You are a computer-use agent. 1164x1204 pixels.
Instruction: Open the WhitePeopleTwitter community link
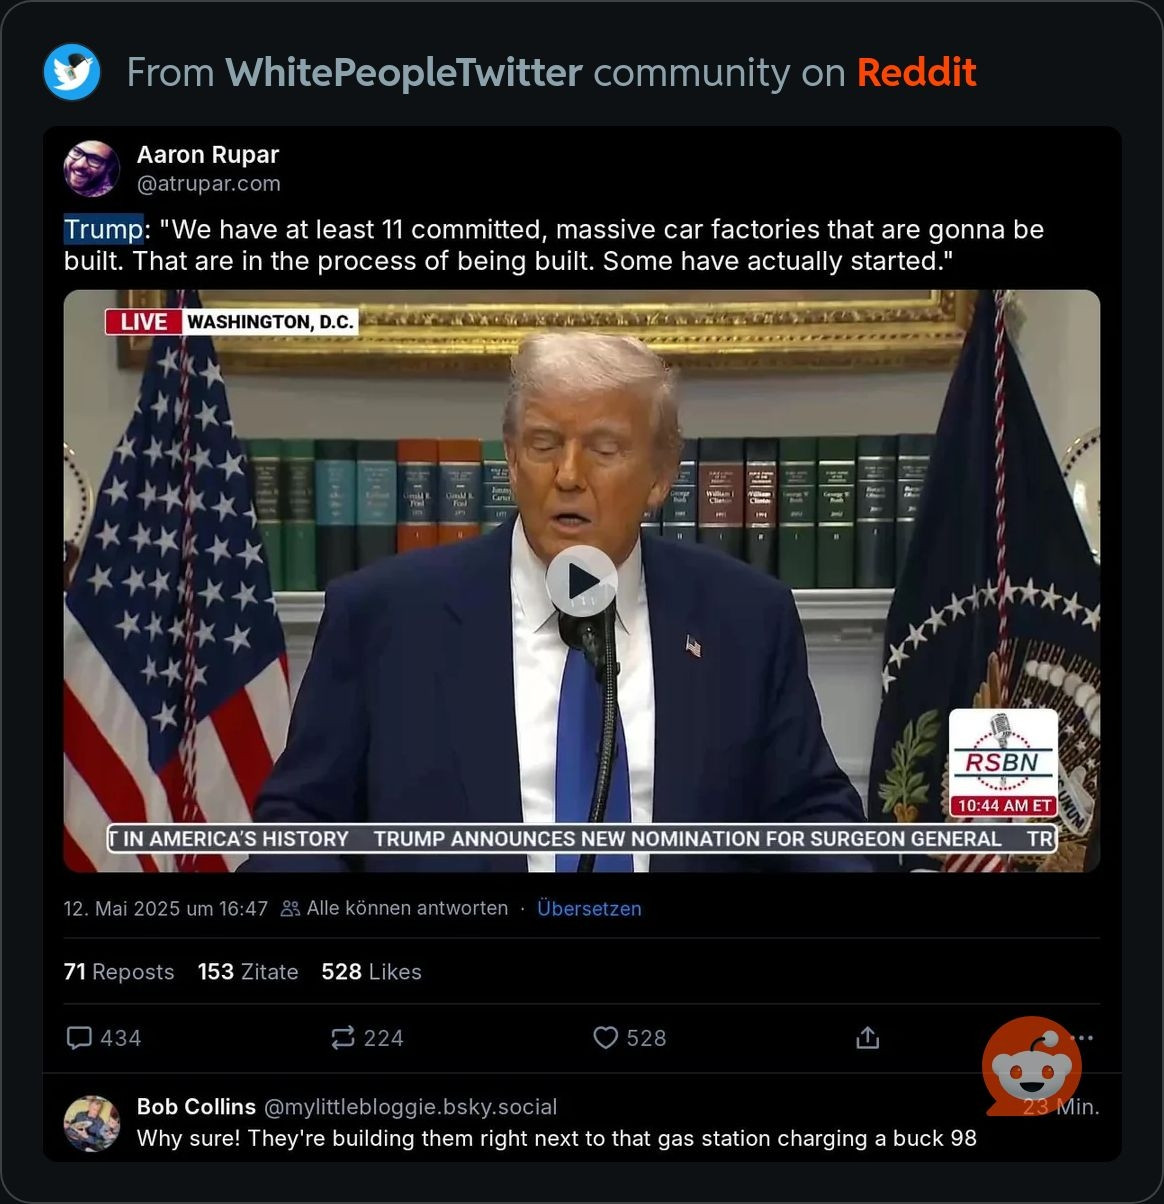pyautogui.click(x=404, y=72)
